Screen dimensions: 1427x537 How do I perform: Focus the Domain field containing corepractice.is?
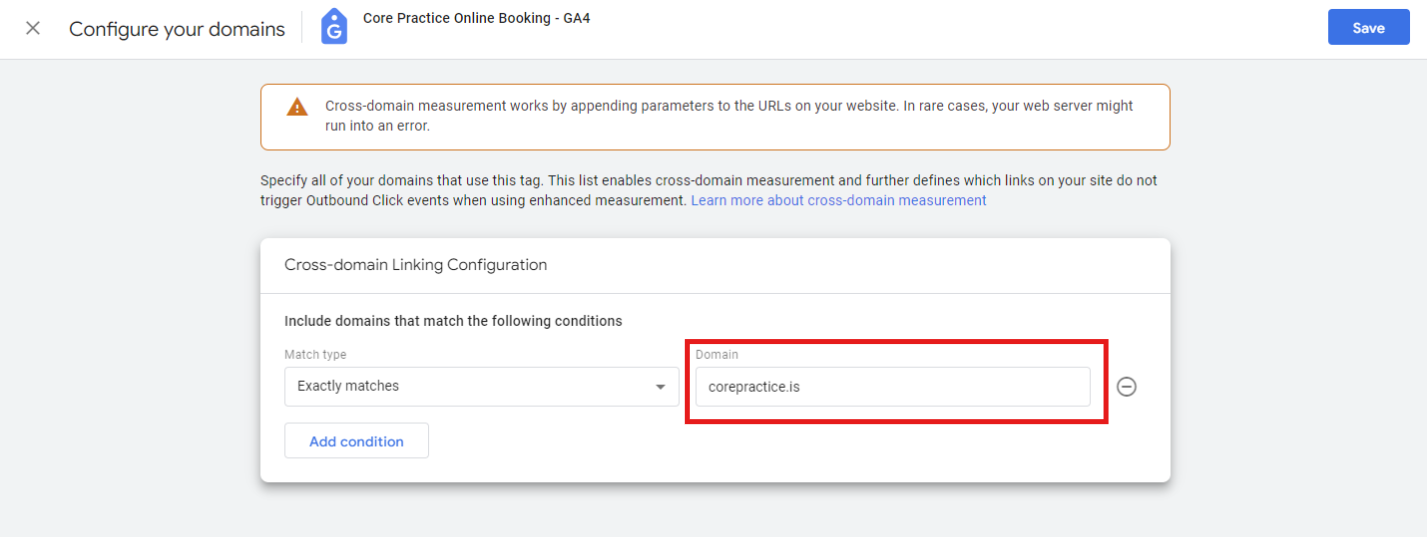point(893,386)
